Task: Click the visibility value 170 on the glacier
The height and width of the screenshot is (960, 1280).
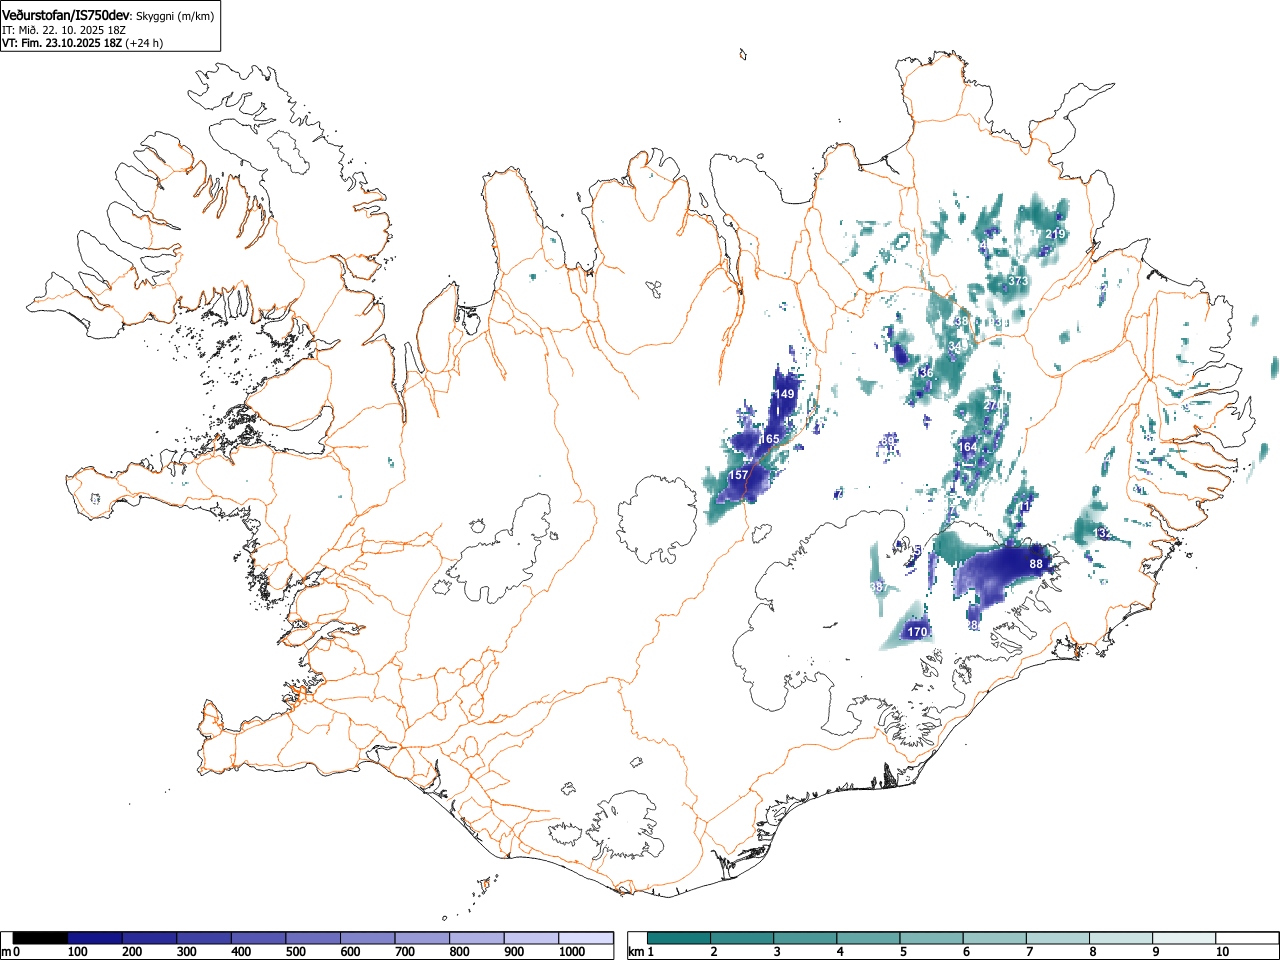Action: click(x=918, y=632)
